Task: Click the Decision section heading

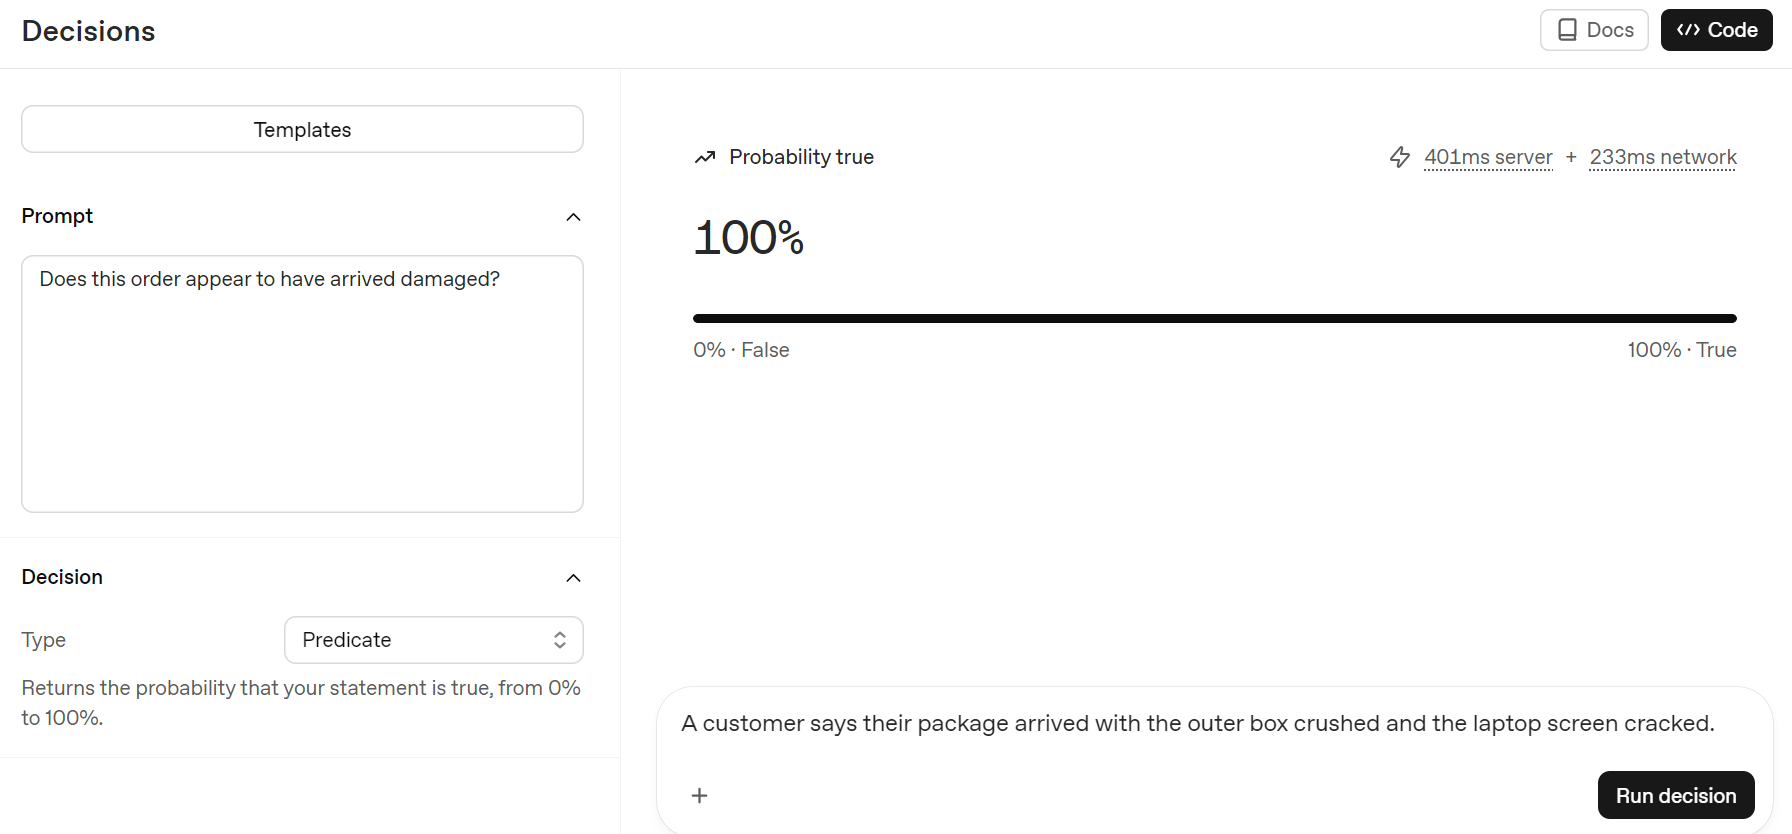Action: 62,577
